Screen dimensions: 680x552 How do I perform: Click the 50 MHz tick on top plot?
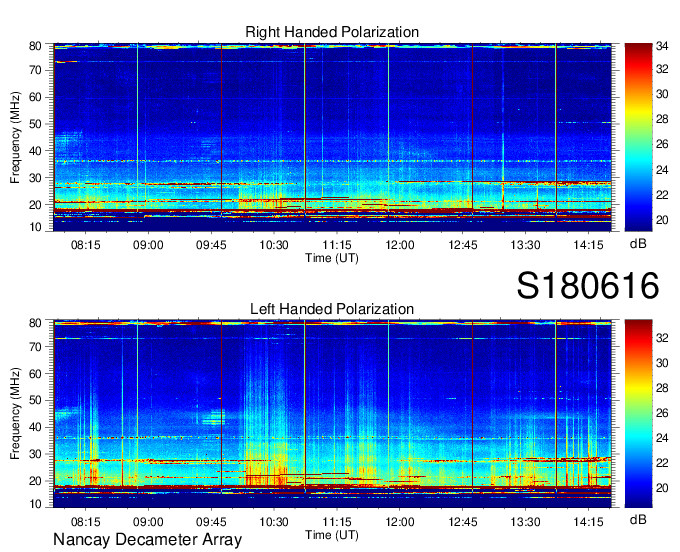[x=35, y=124]
